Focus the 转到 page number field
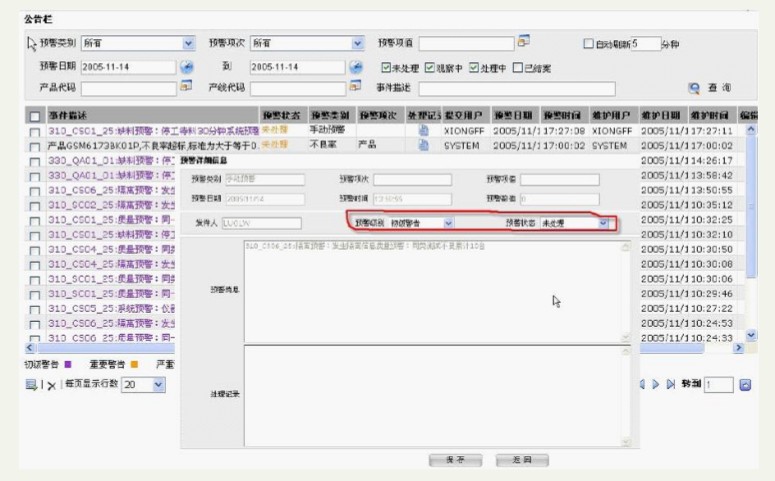This screenshot has height=481, width=775. [719, 385]
